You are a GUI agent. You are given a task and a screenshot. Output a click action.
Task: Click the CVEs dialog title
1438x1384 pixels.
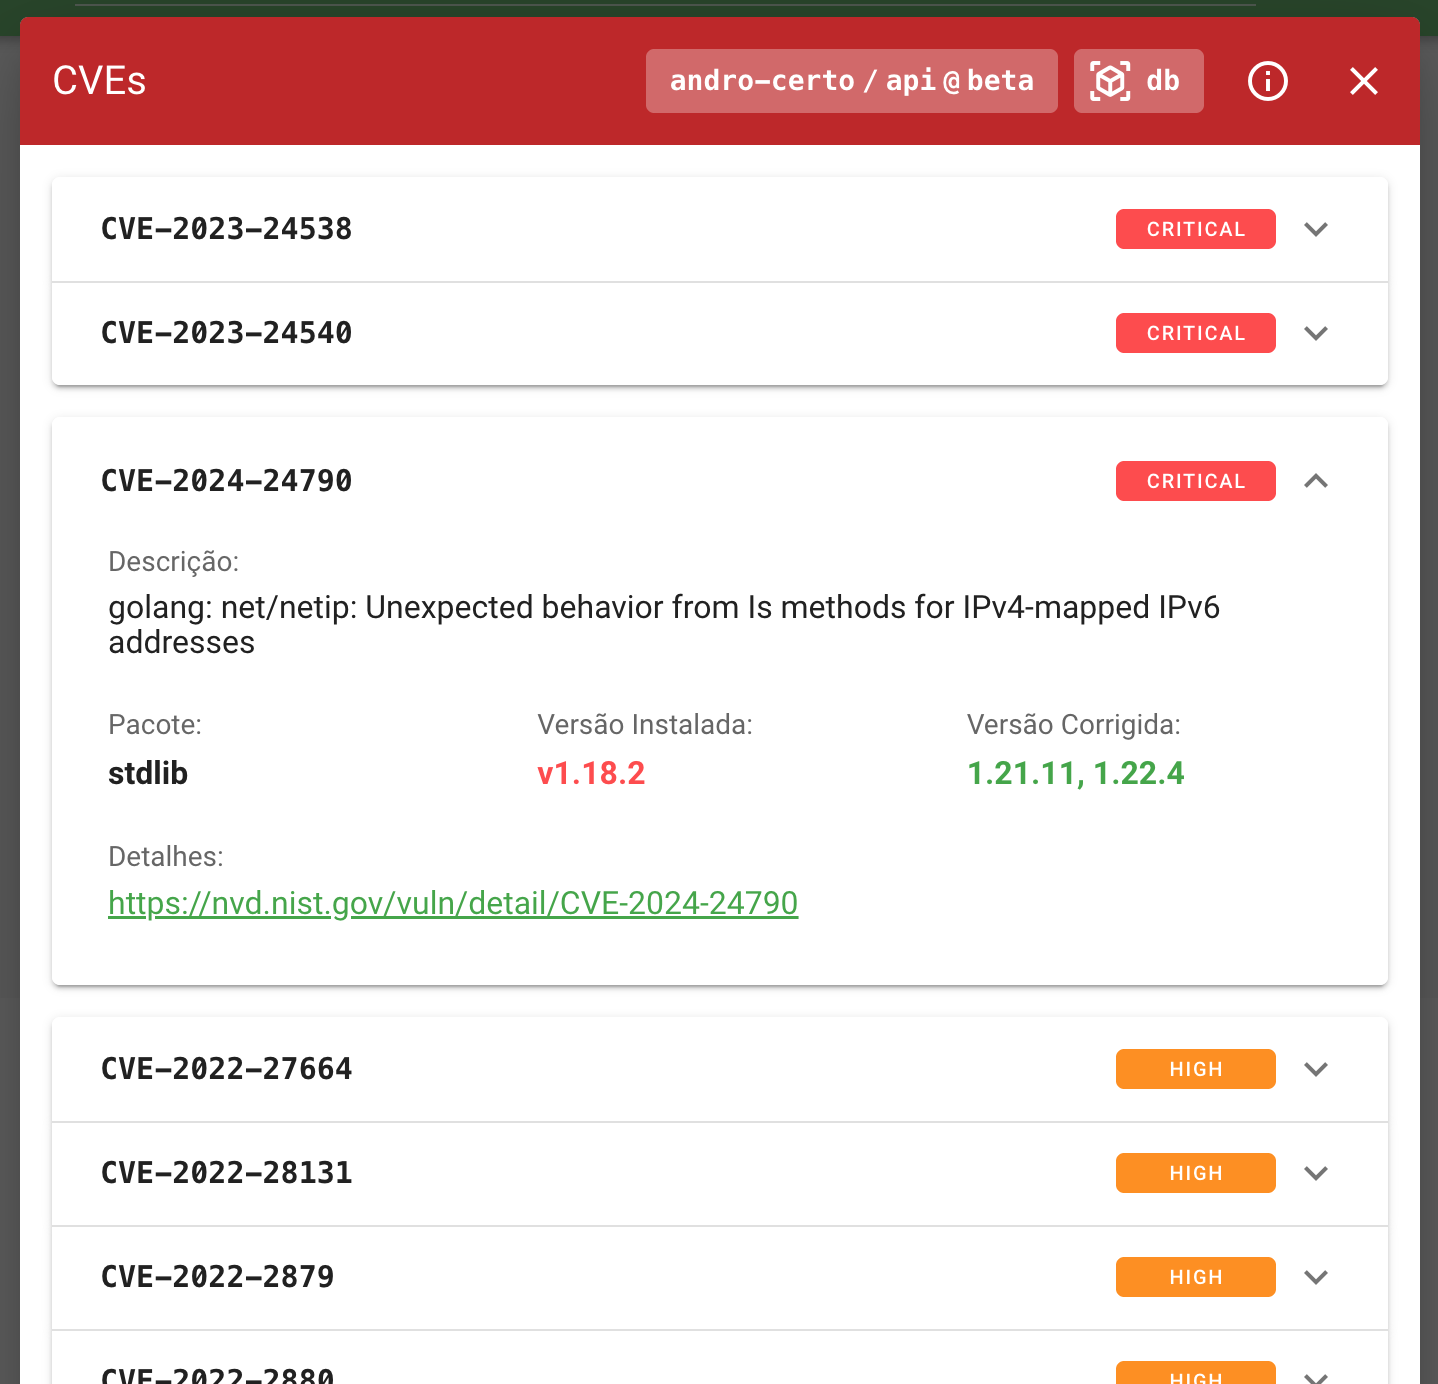point(100,81)
